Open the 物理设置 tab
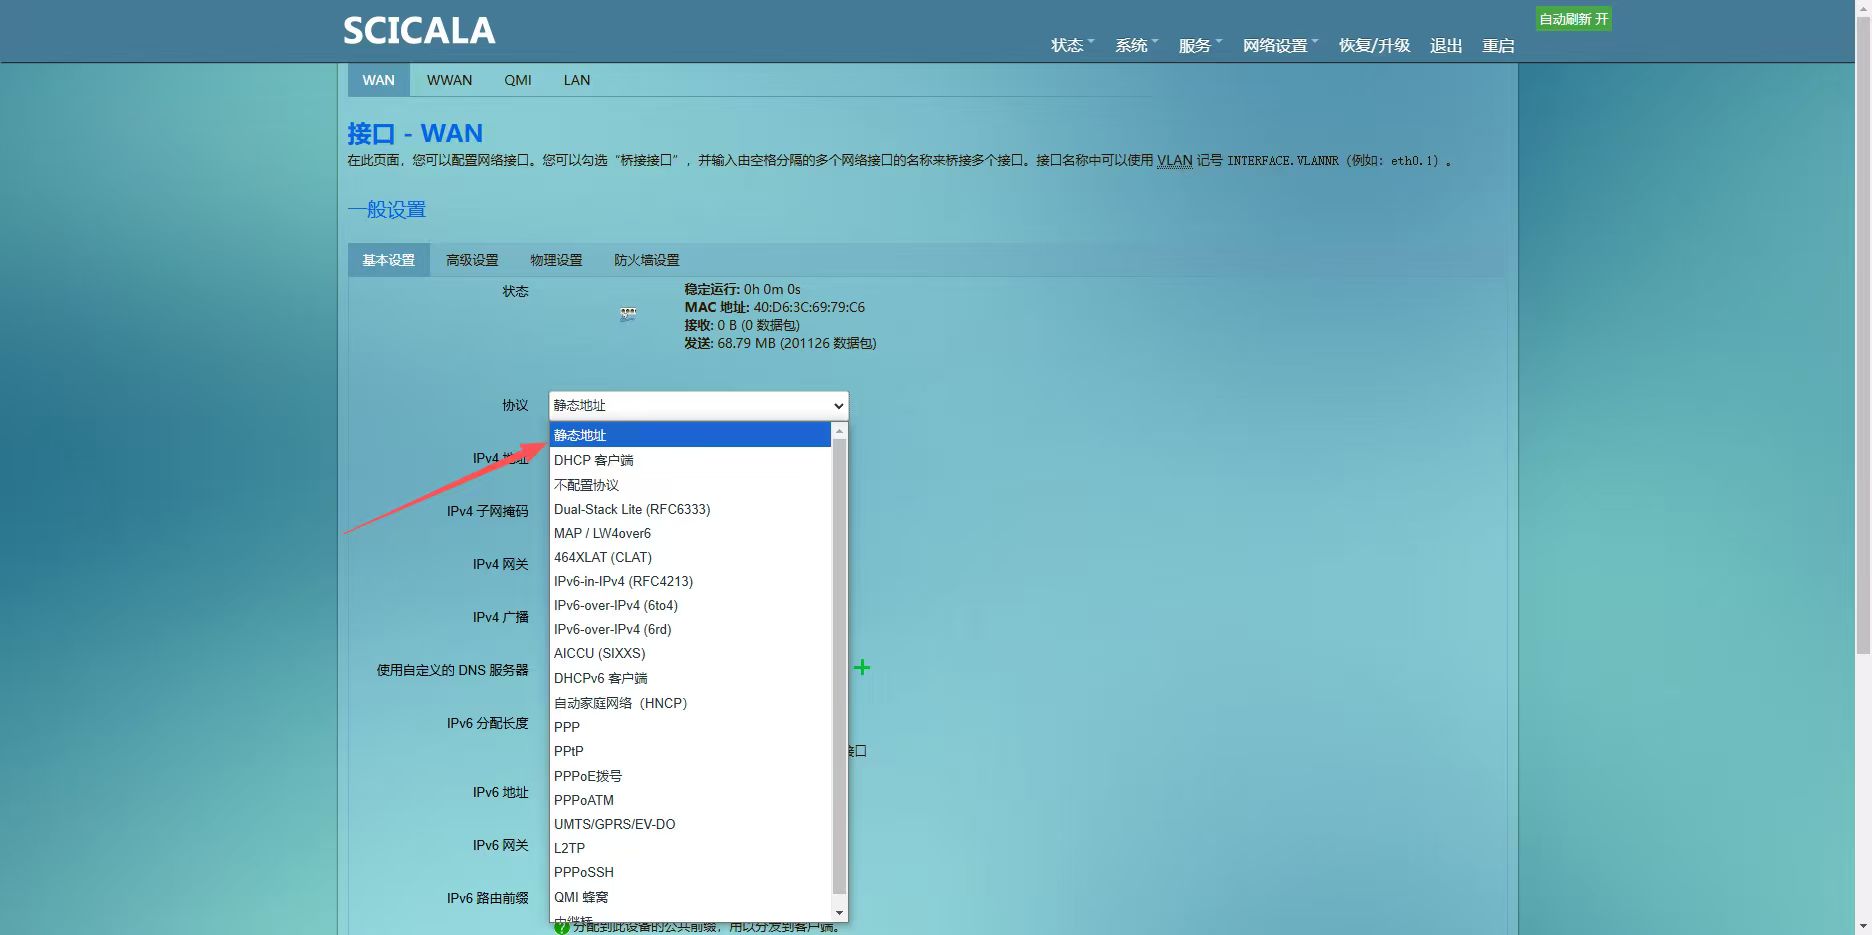This screenshot has height=935, width=1872. [556, 260]
